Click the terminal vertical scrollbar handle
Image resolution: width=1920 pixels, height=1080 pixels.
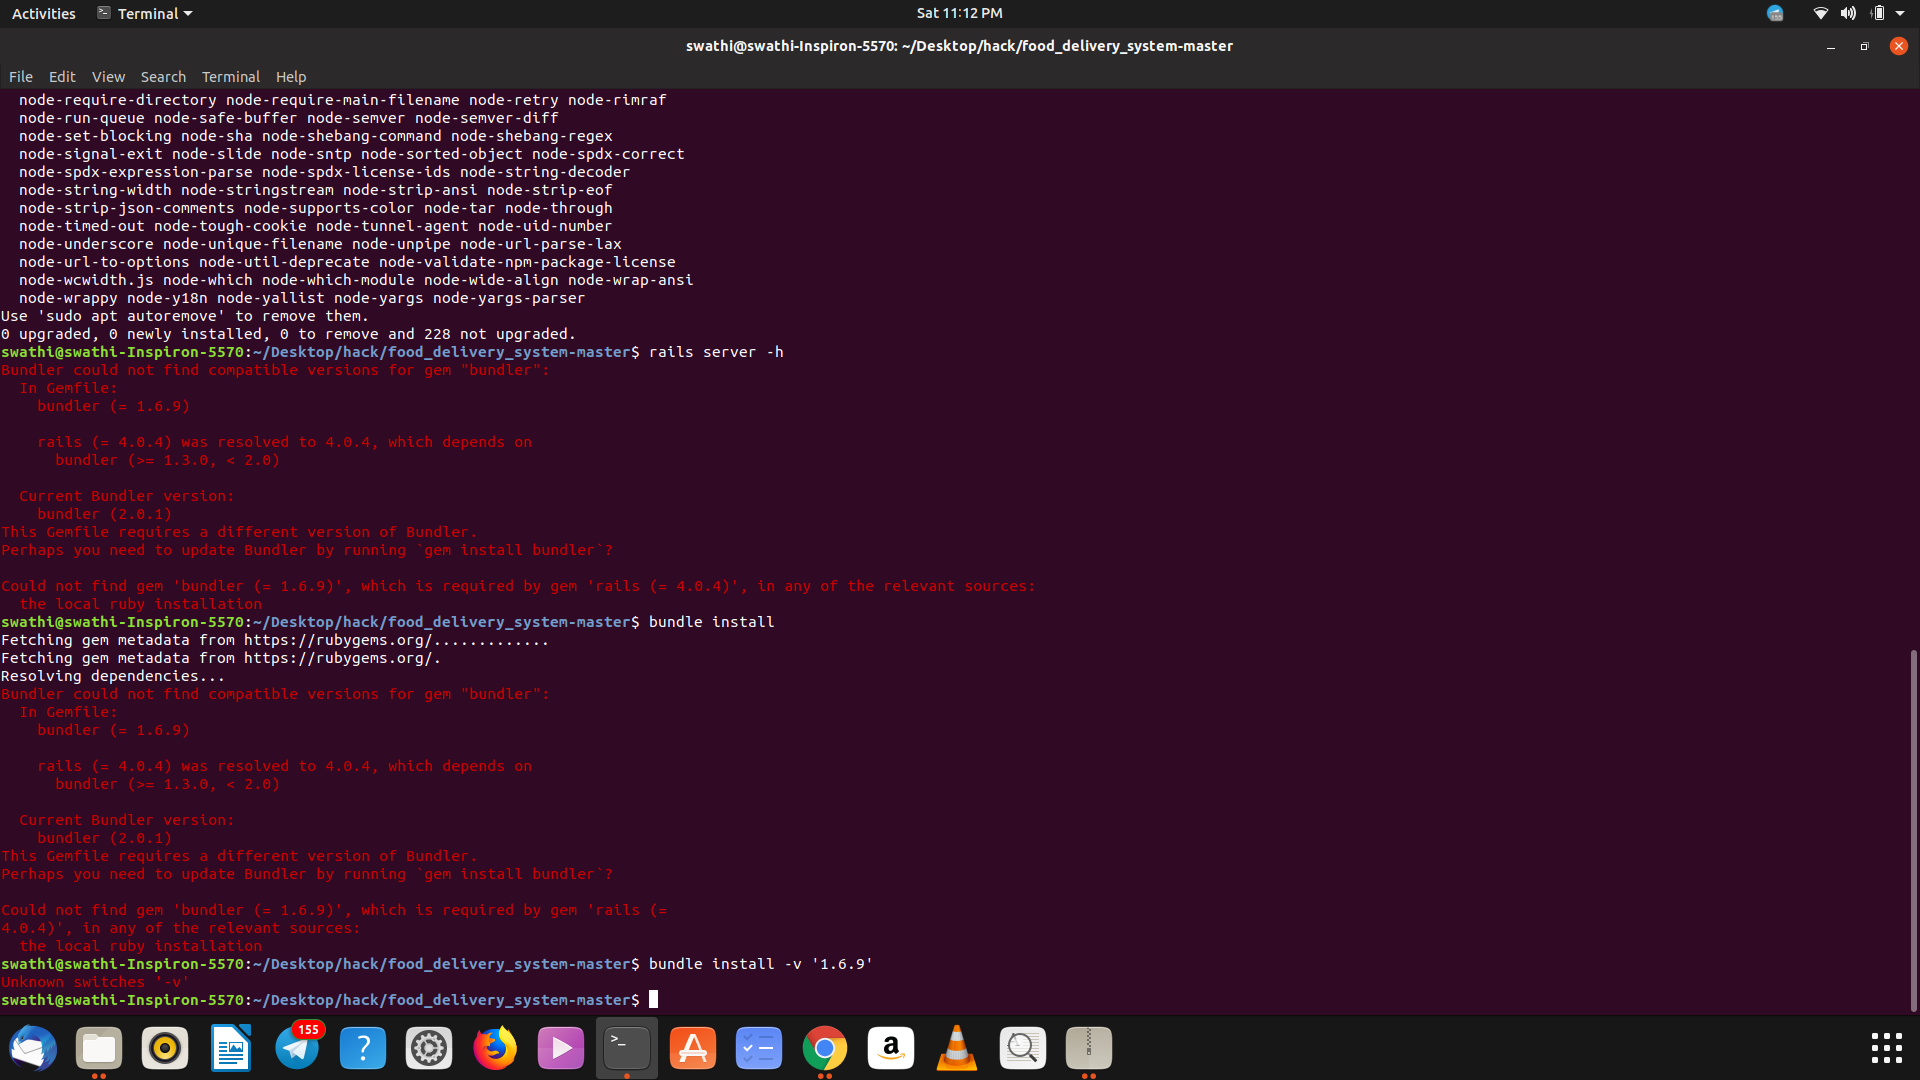pos(1913,830)
